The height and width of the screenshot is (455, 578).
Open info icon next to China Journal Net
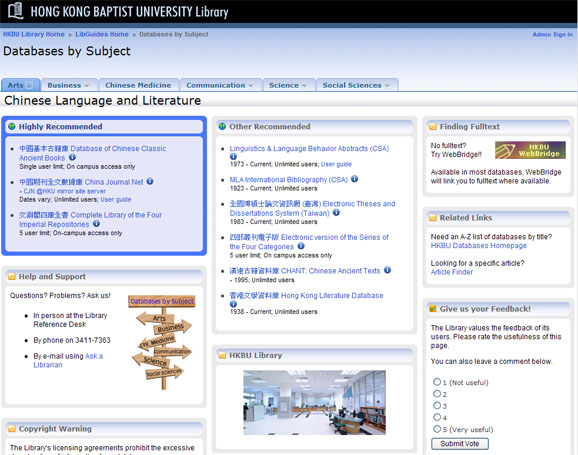click(150, 181)
